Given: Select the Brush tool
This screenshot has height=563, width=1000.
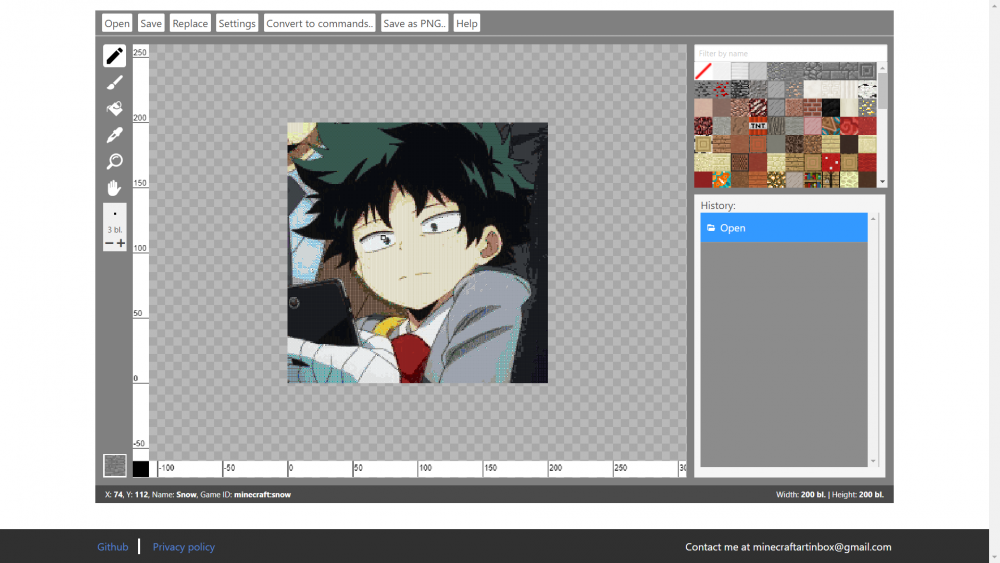Looking at the screenshot, I should tap(114, 82).
